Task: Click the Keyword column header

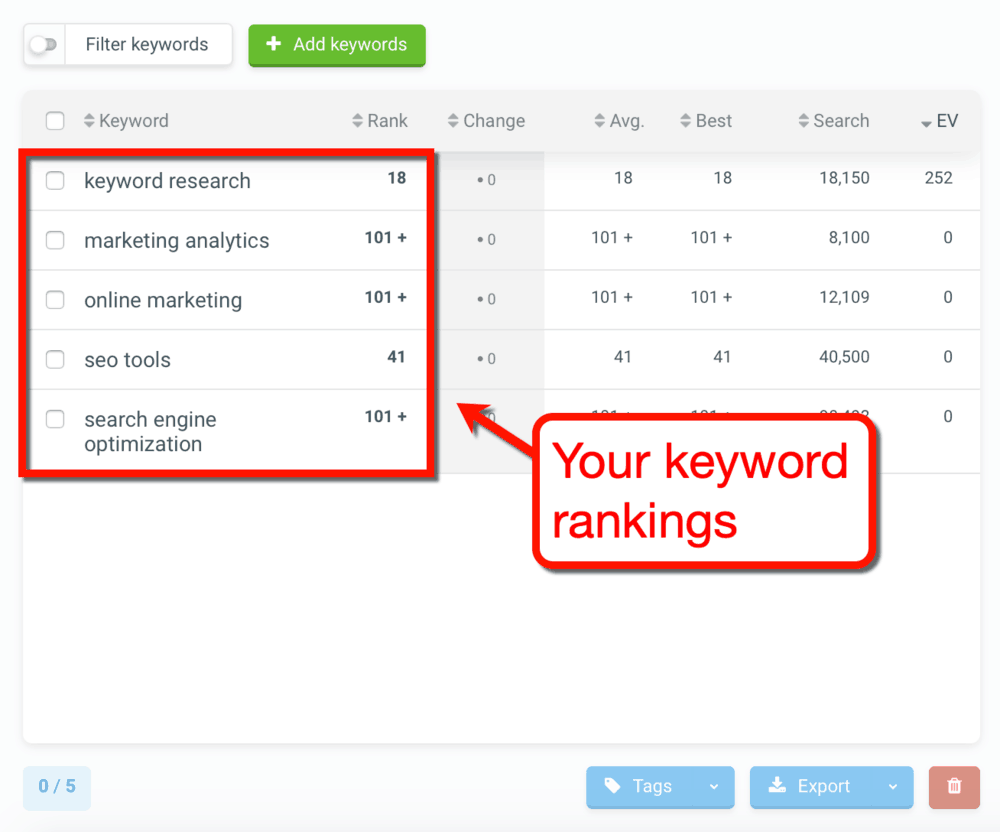Action: pyautogui.click(x=133, y=120)
